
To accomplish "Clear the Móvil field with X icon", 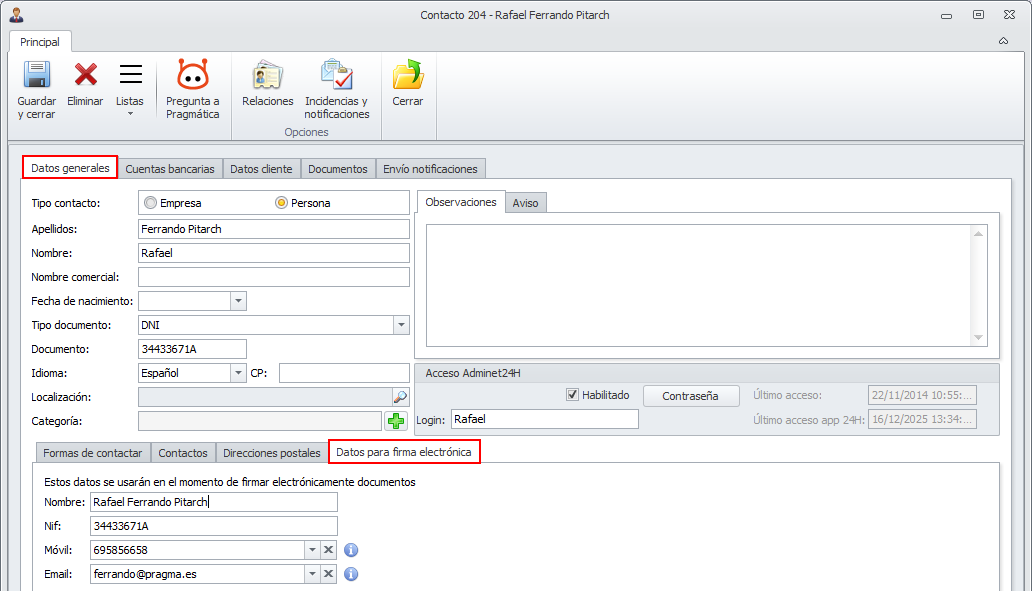I will pyautogui.click(x=328, y=550).
